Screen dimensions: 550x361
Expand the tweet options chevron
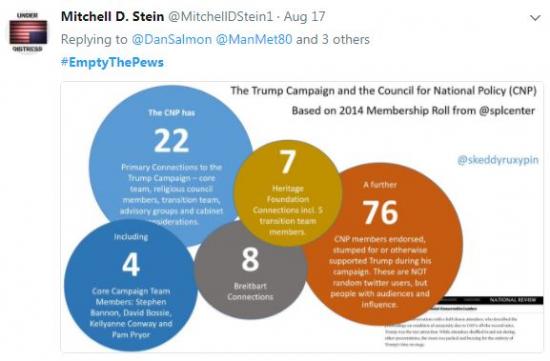pos(535,18)
